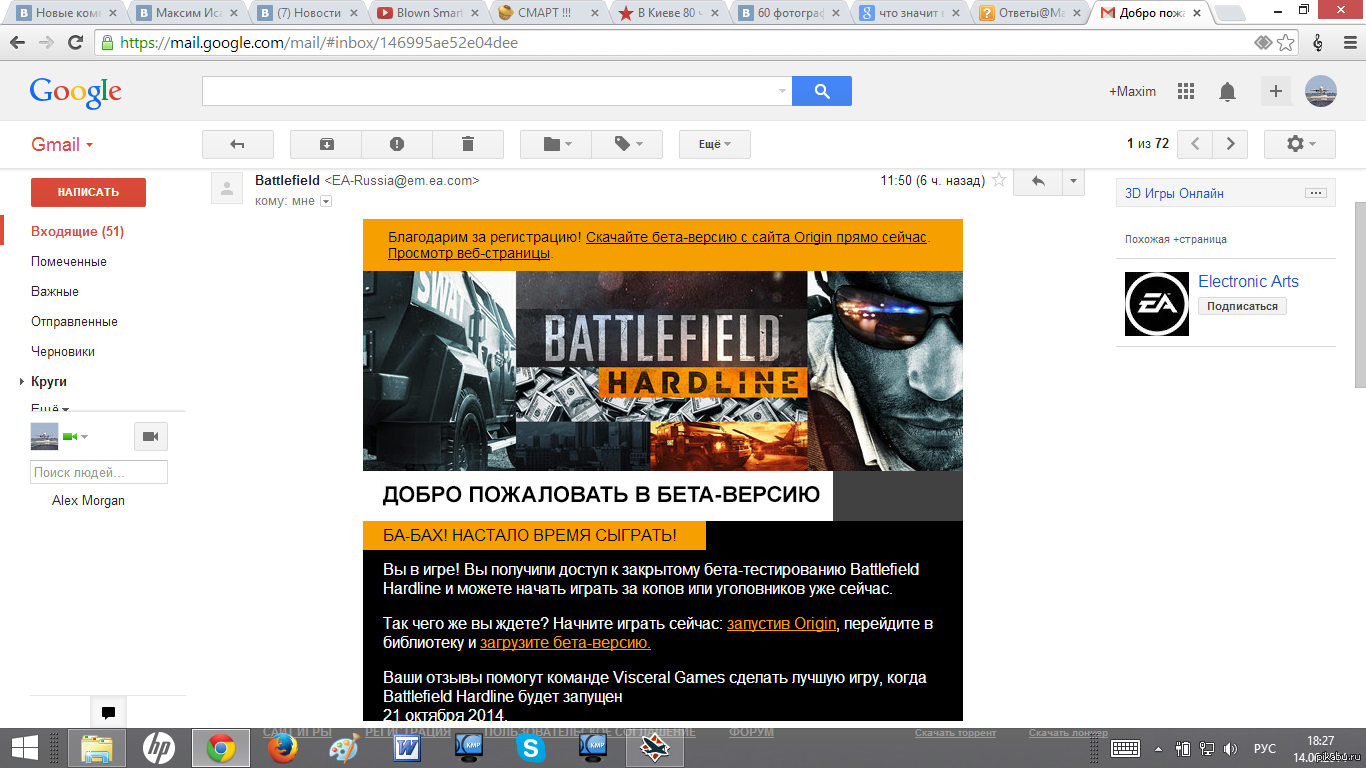Switch to the YouTube Blown Smart tab
Screen dimensions: 1366x768
[x=428, y=13]
